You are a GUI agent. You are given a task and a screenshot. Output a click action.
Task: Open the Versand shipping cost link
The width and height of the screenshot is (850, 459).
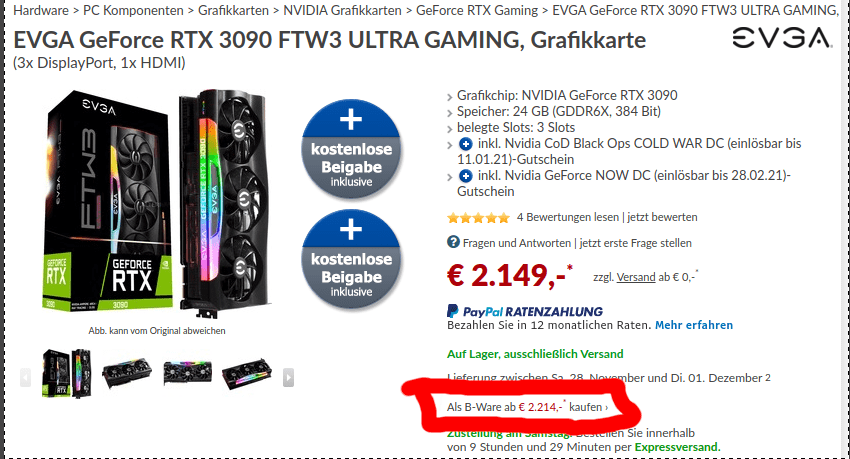point(636,277)
